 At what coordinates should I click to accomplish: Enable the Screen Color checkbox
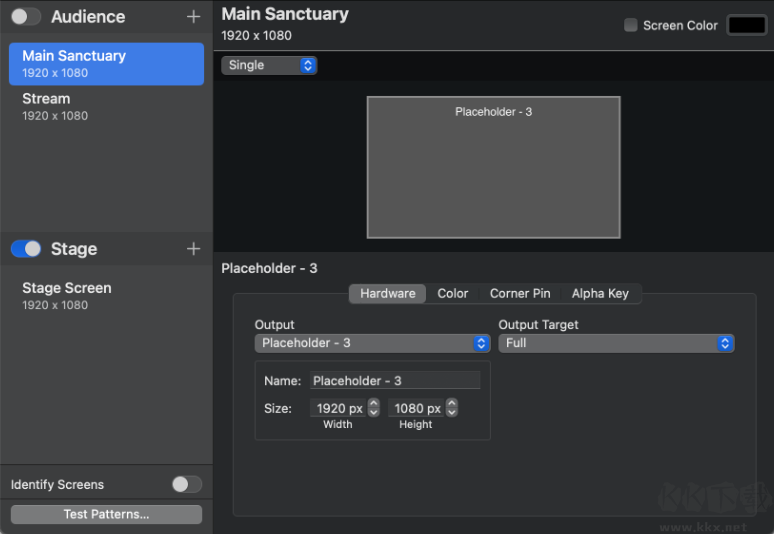coord(631,25)
